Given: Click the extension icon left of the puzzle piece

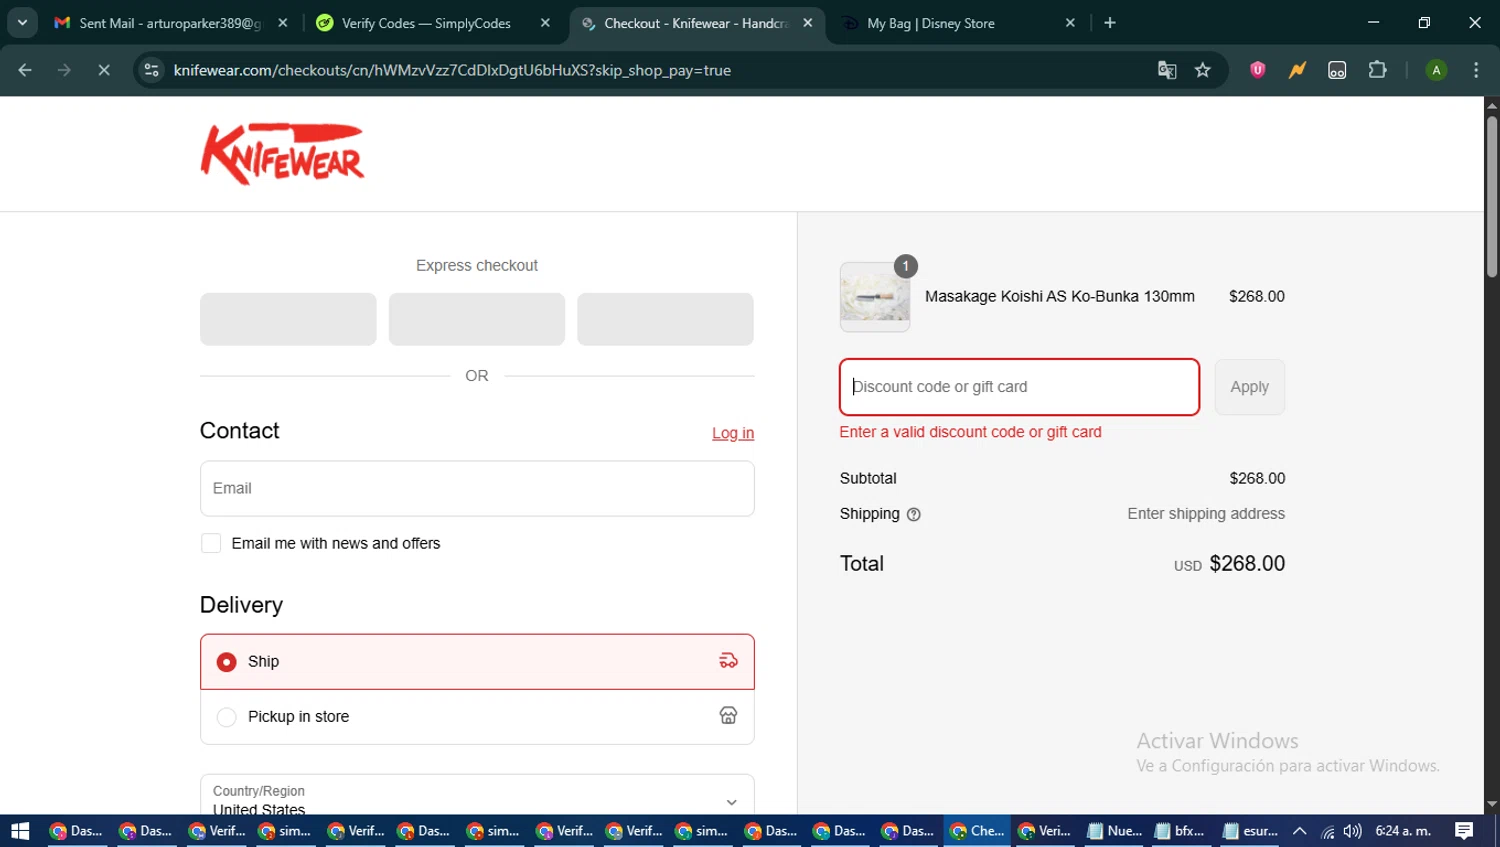Looking at the screenshot, I should click(x=1337, y=70).
